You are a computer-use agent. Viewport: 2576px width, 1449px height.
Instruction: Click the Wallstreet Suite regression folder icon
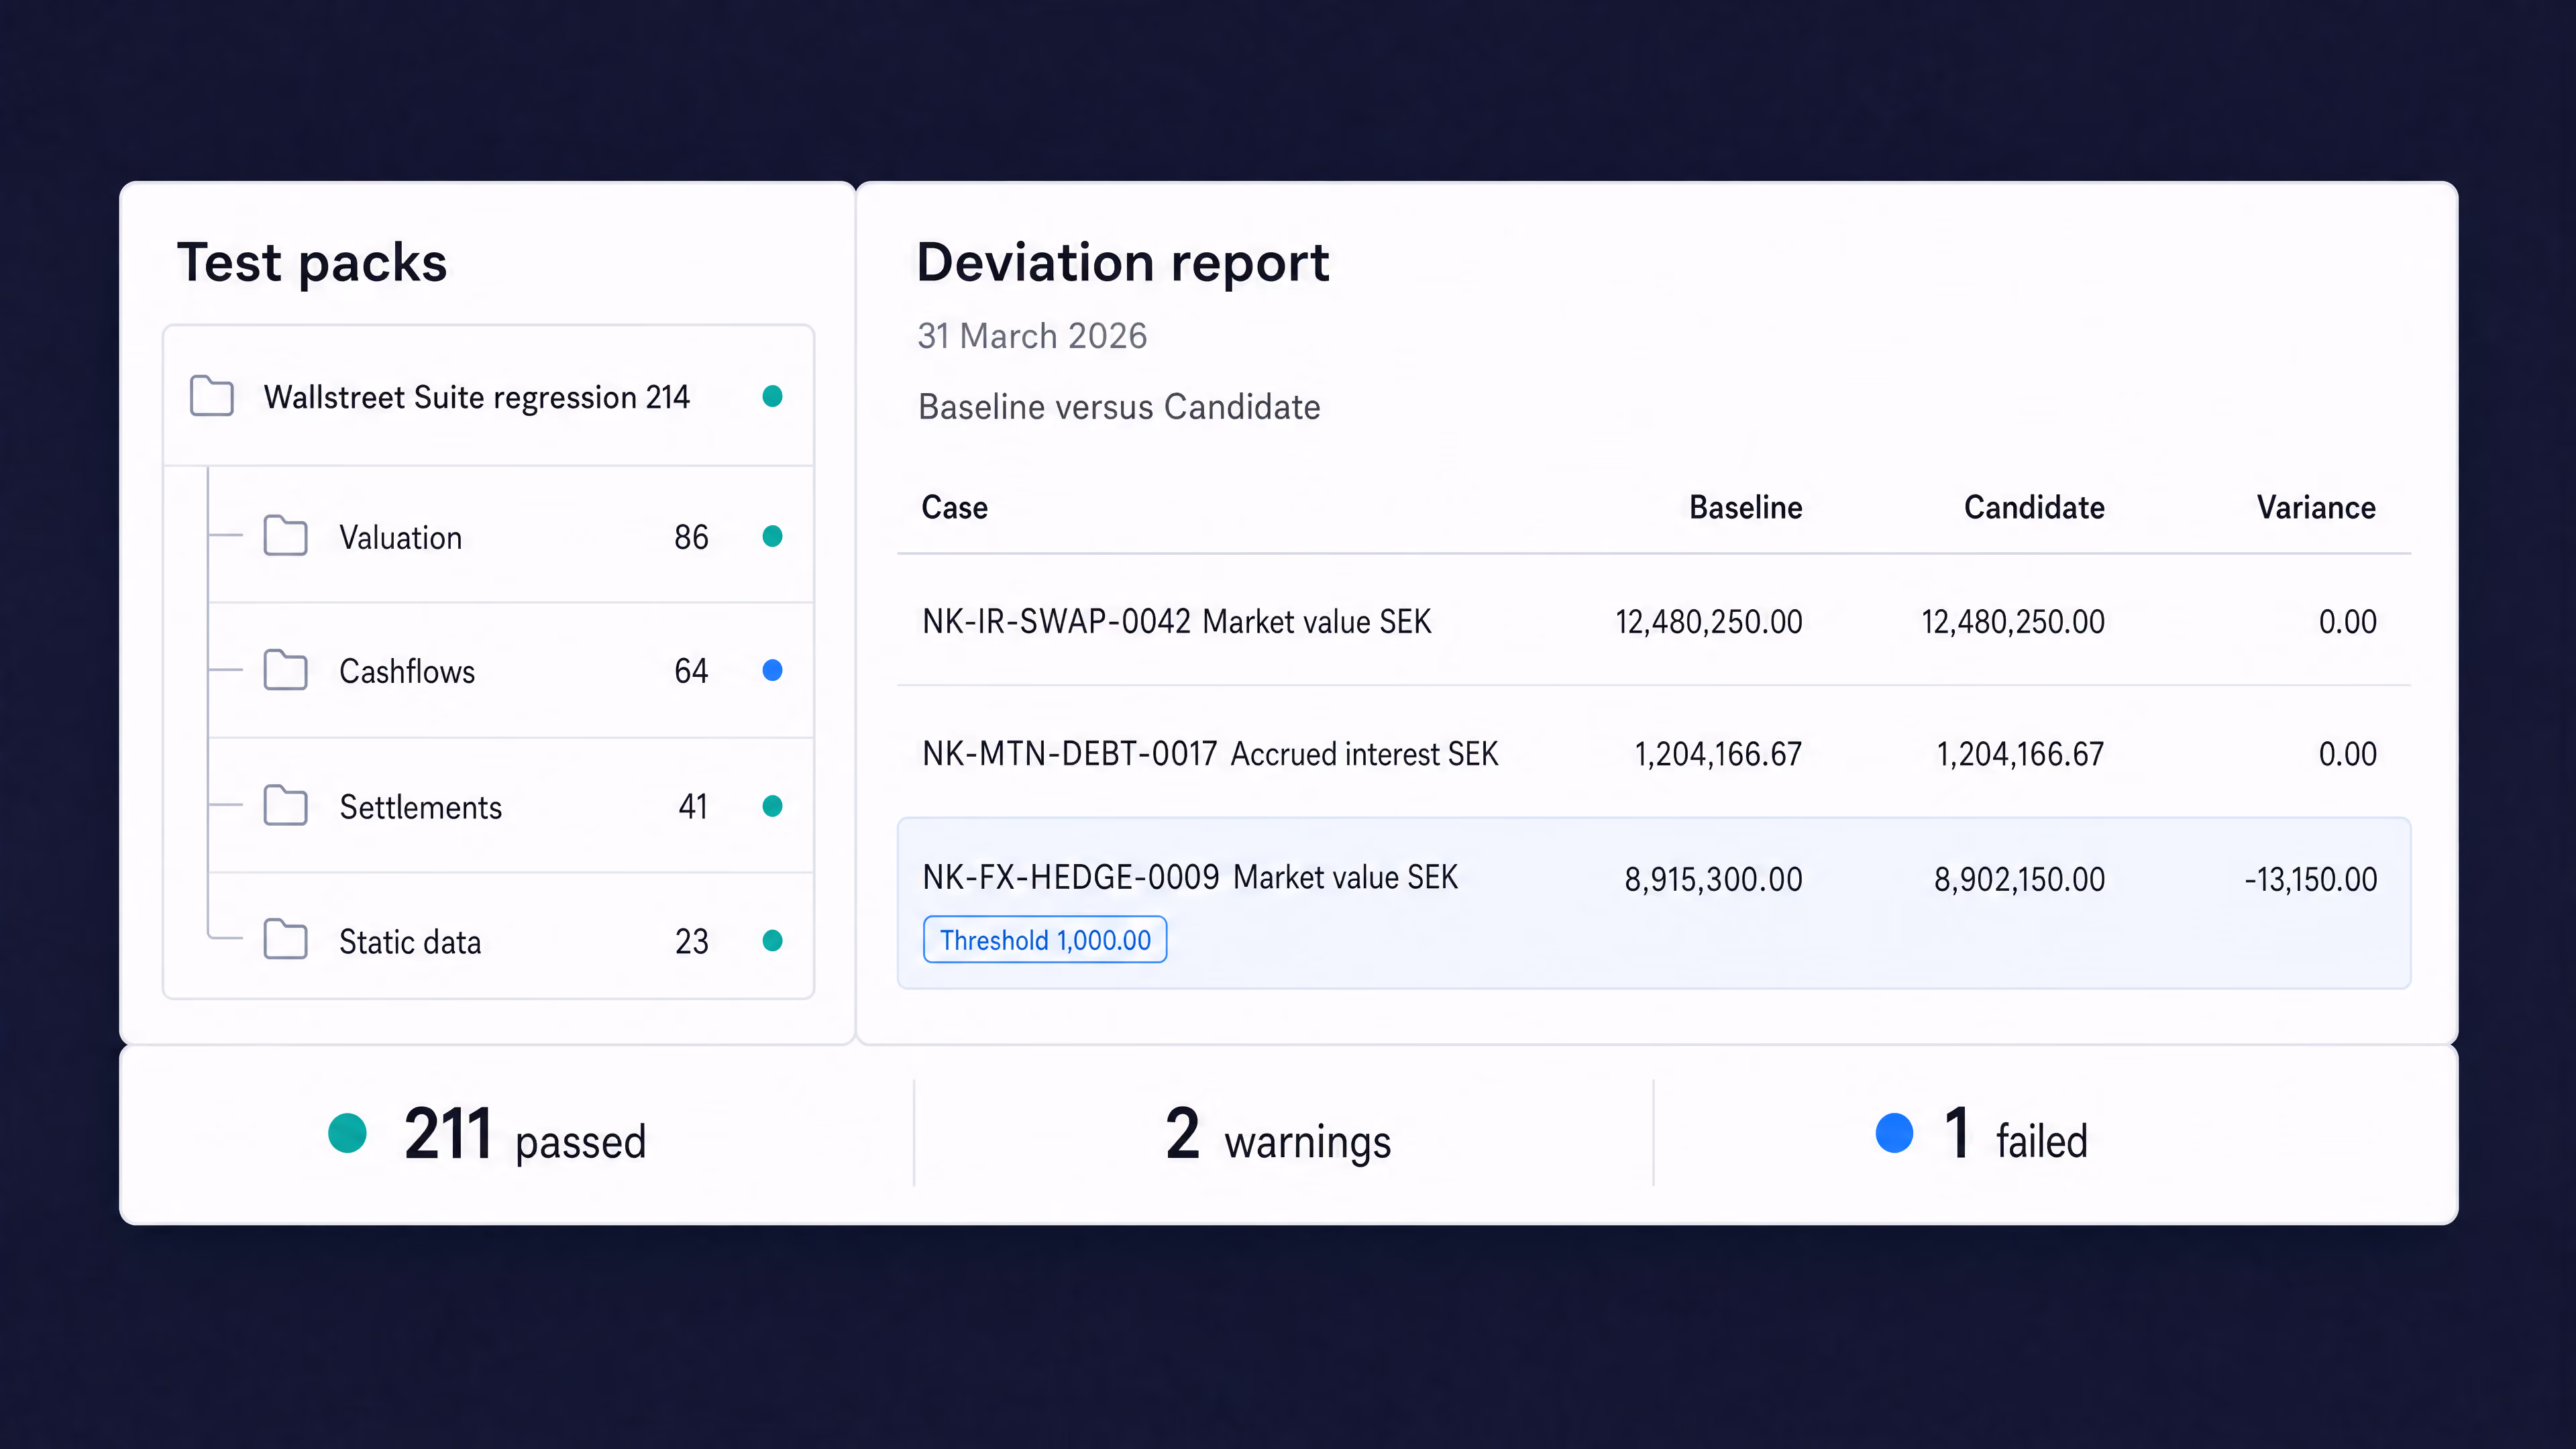tap(212, 396)
